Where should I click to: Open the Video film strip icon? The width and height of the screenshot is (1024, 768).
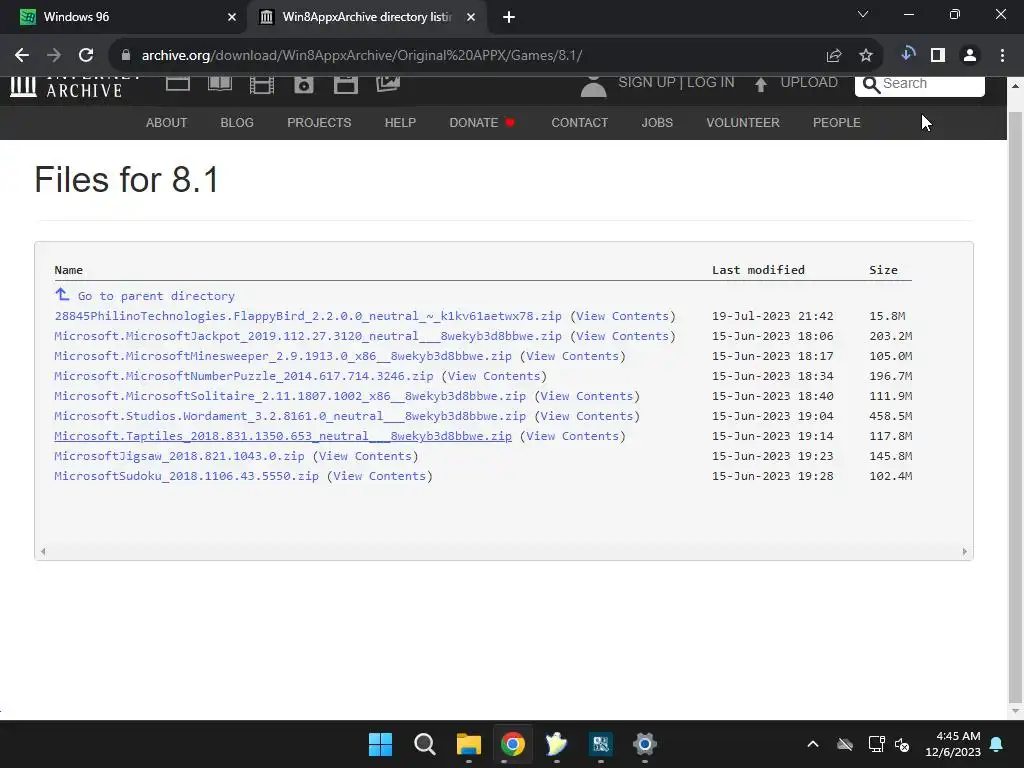(262, 85)
